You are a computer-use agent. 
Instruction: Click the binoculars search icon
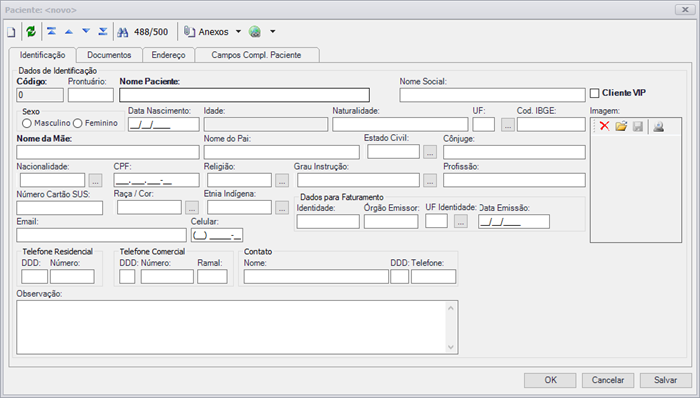point(123,32)
